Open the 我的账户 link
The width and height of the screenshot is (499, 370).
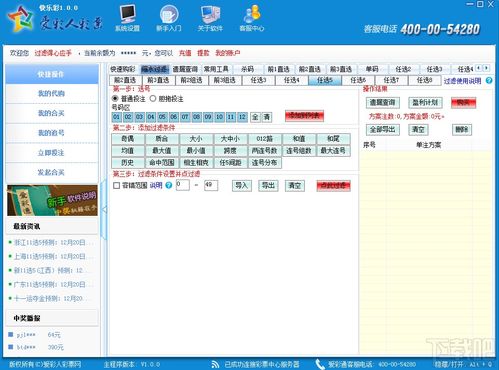point(228,53)
